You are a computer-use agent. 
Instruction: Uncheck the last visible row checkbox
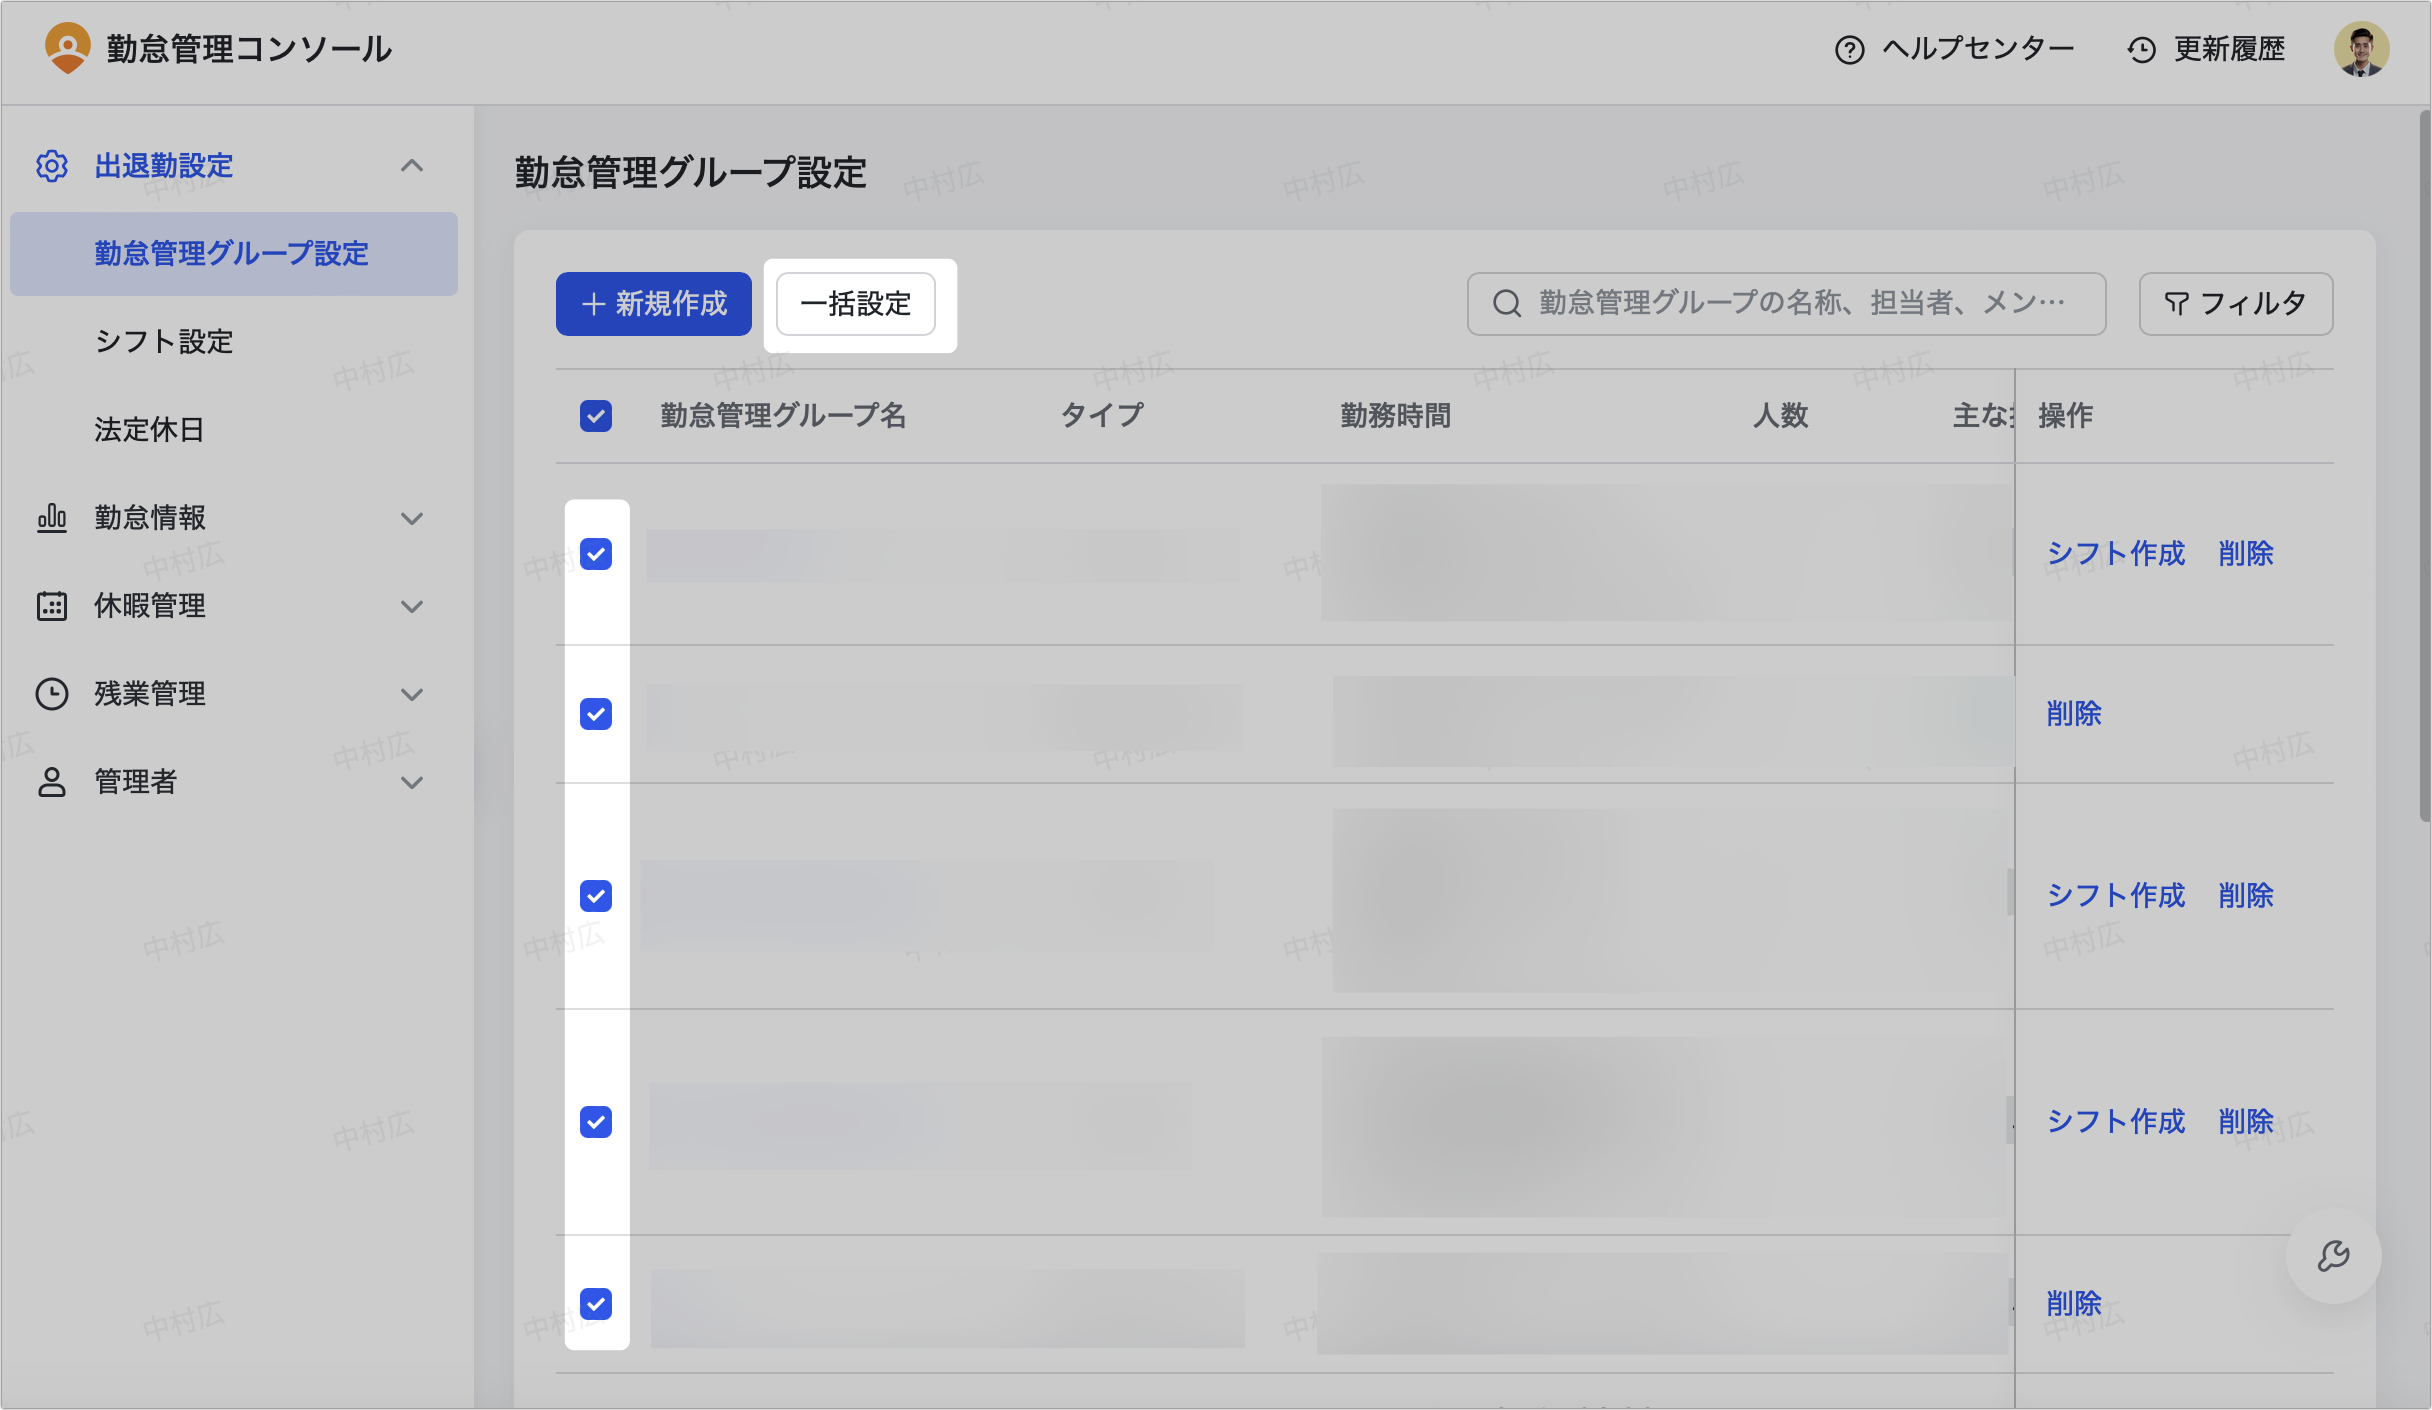(x=596, y=1304)
